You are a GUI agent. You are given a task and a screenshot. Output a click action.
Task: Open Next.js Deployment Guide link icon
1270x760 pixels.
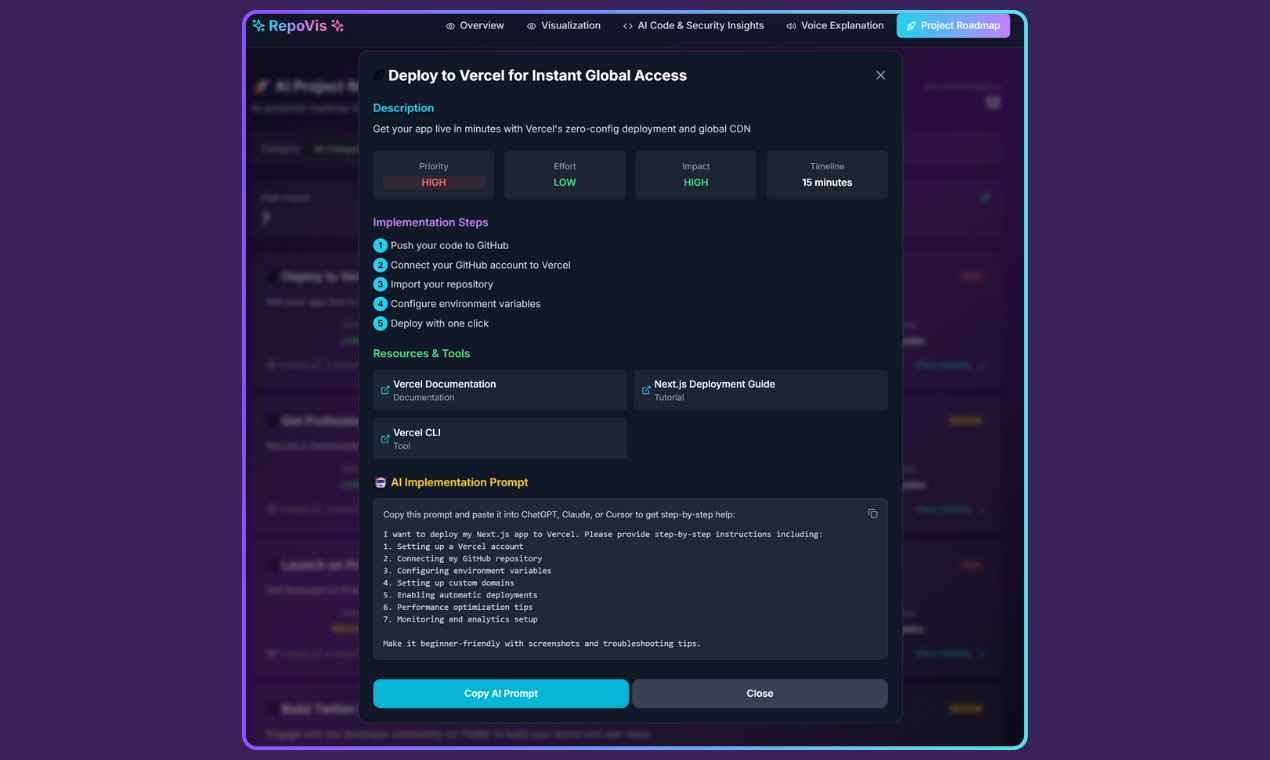point(646,390)
